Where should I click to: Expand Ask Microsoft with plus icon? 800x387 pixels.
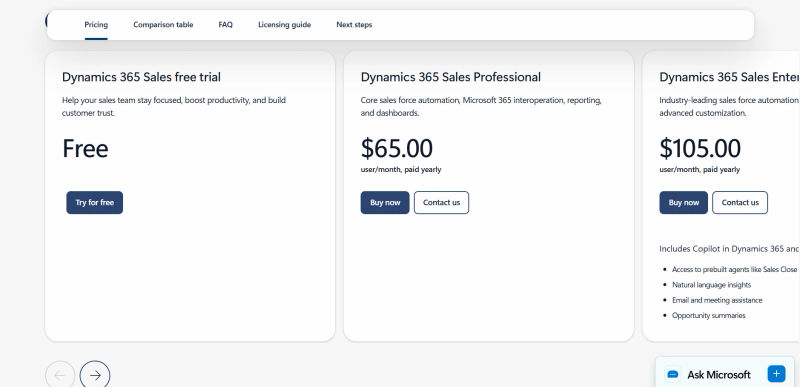776,374
